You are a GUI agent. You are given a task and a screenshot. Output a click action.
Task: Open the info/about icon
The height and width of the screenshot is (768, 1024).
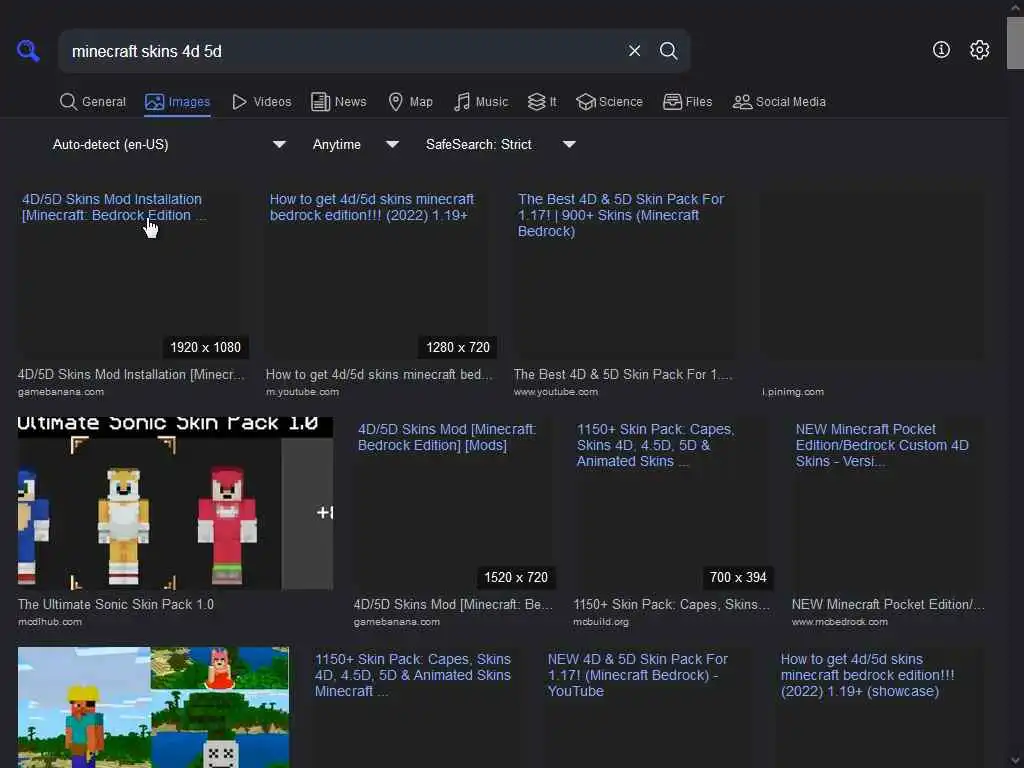click(x=941, y=50)
